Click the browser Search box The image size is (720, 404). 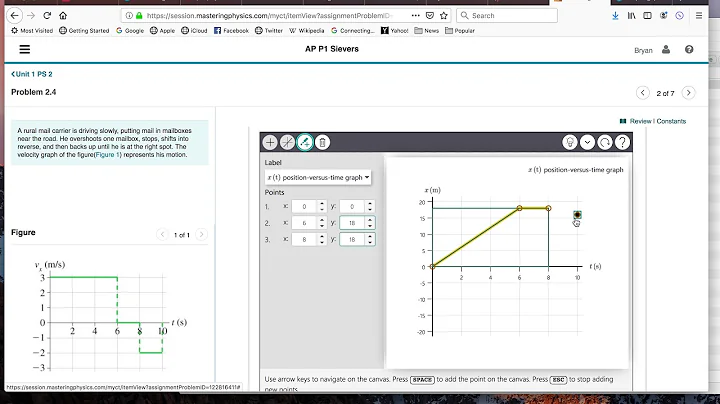pos(507,16)
